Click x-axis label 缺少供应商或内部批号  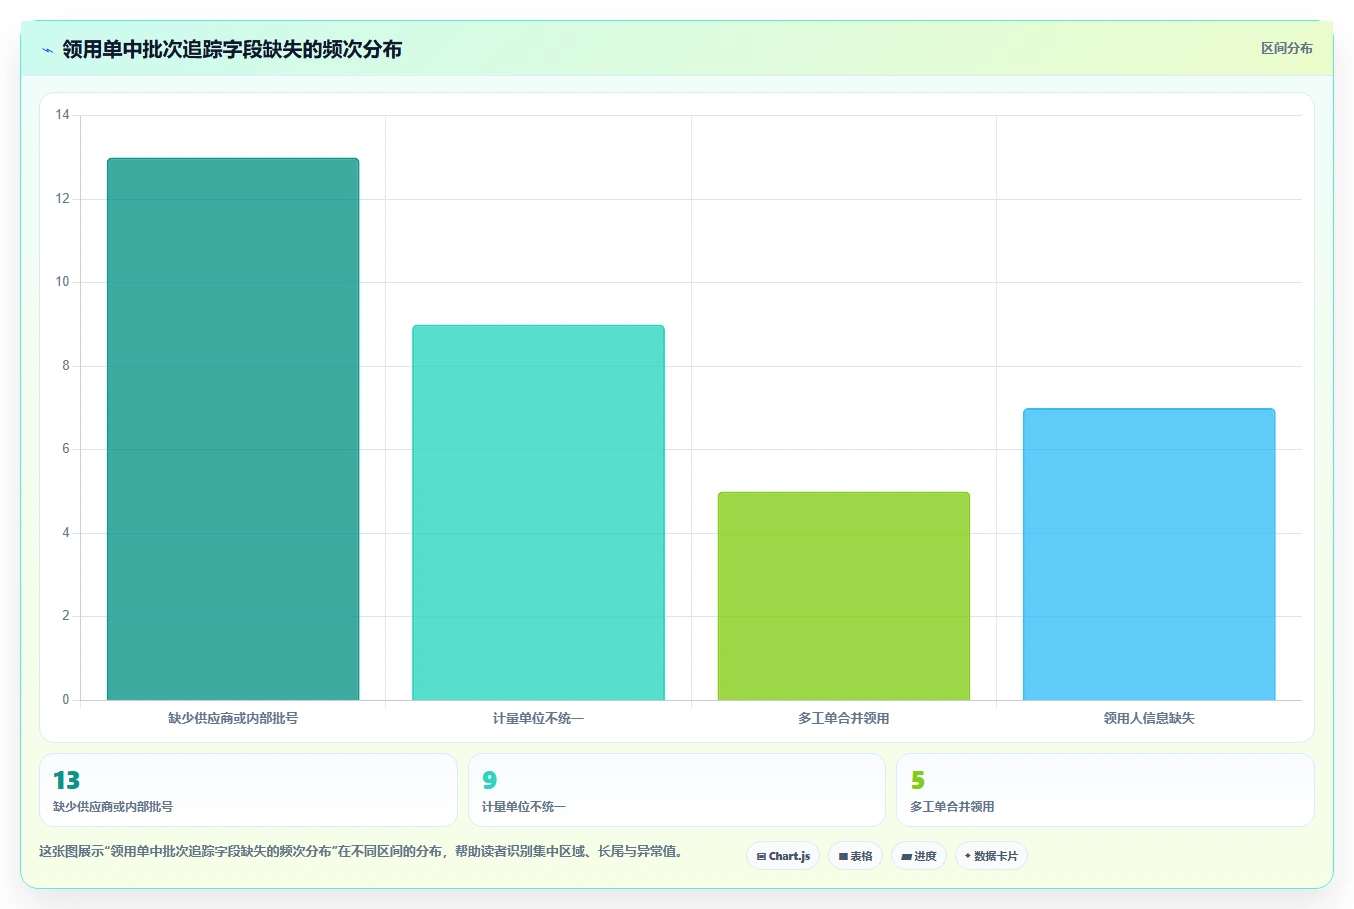coord(233,718)
